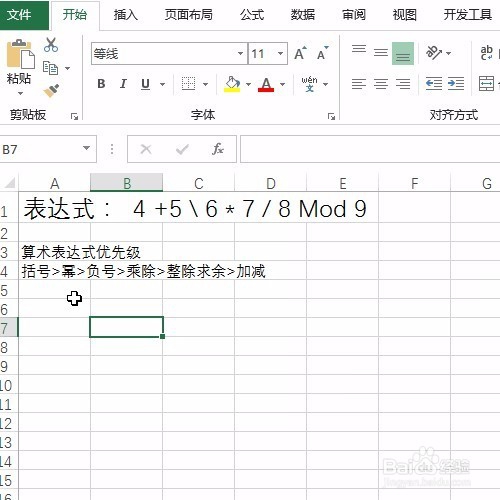This screenshot has width=500, height=500.
Task: Expand the Name Box dropdown
Action: [86, 148]
